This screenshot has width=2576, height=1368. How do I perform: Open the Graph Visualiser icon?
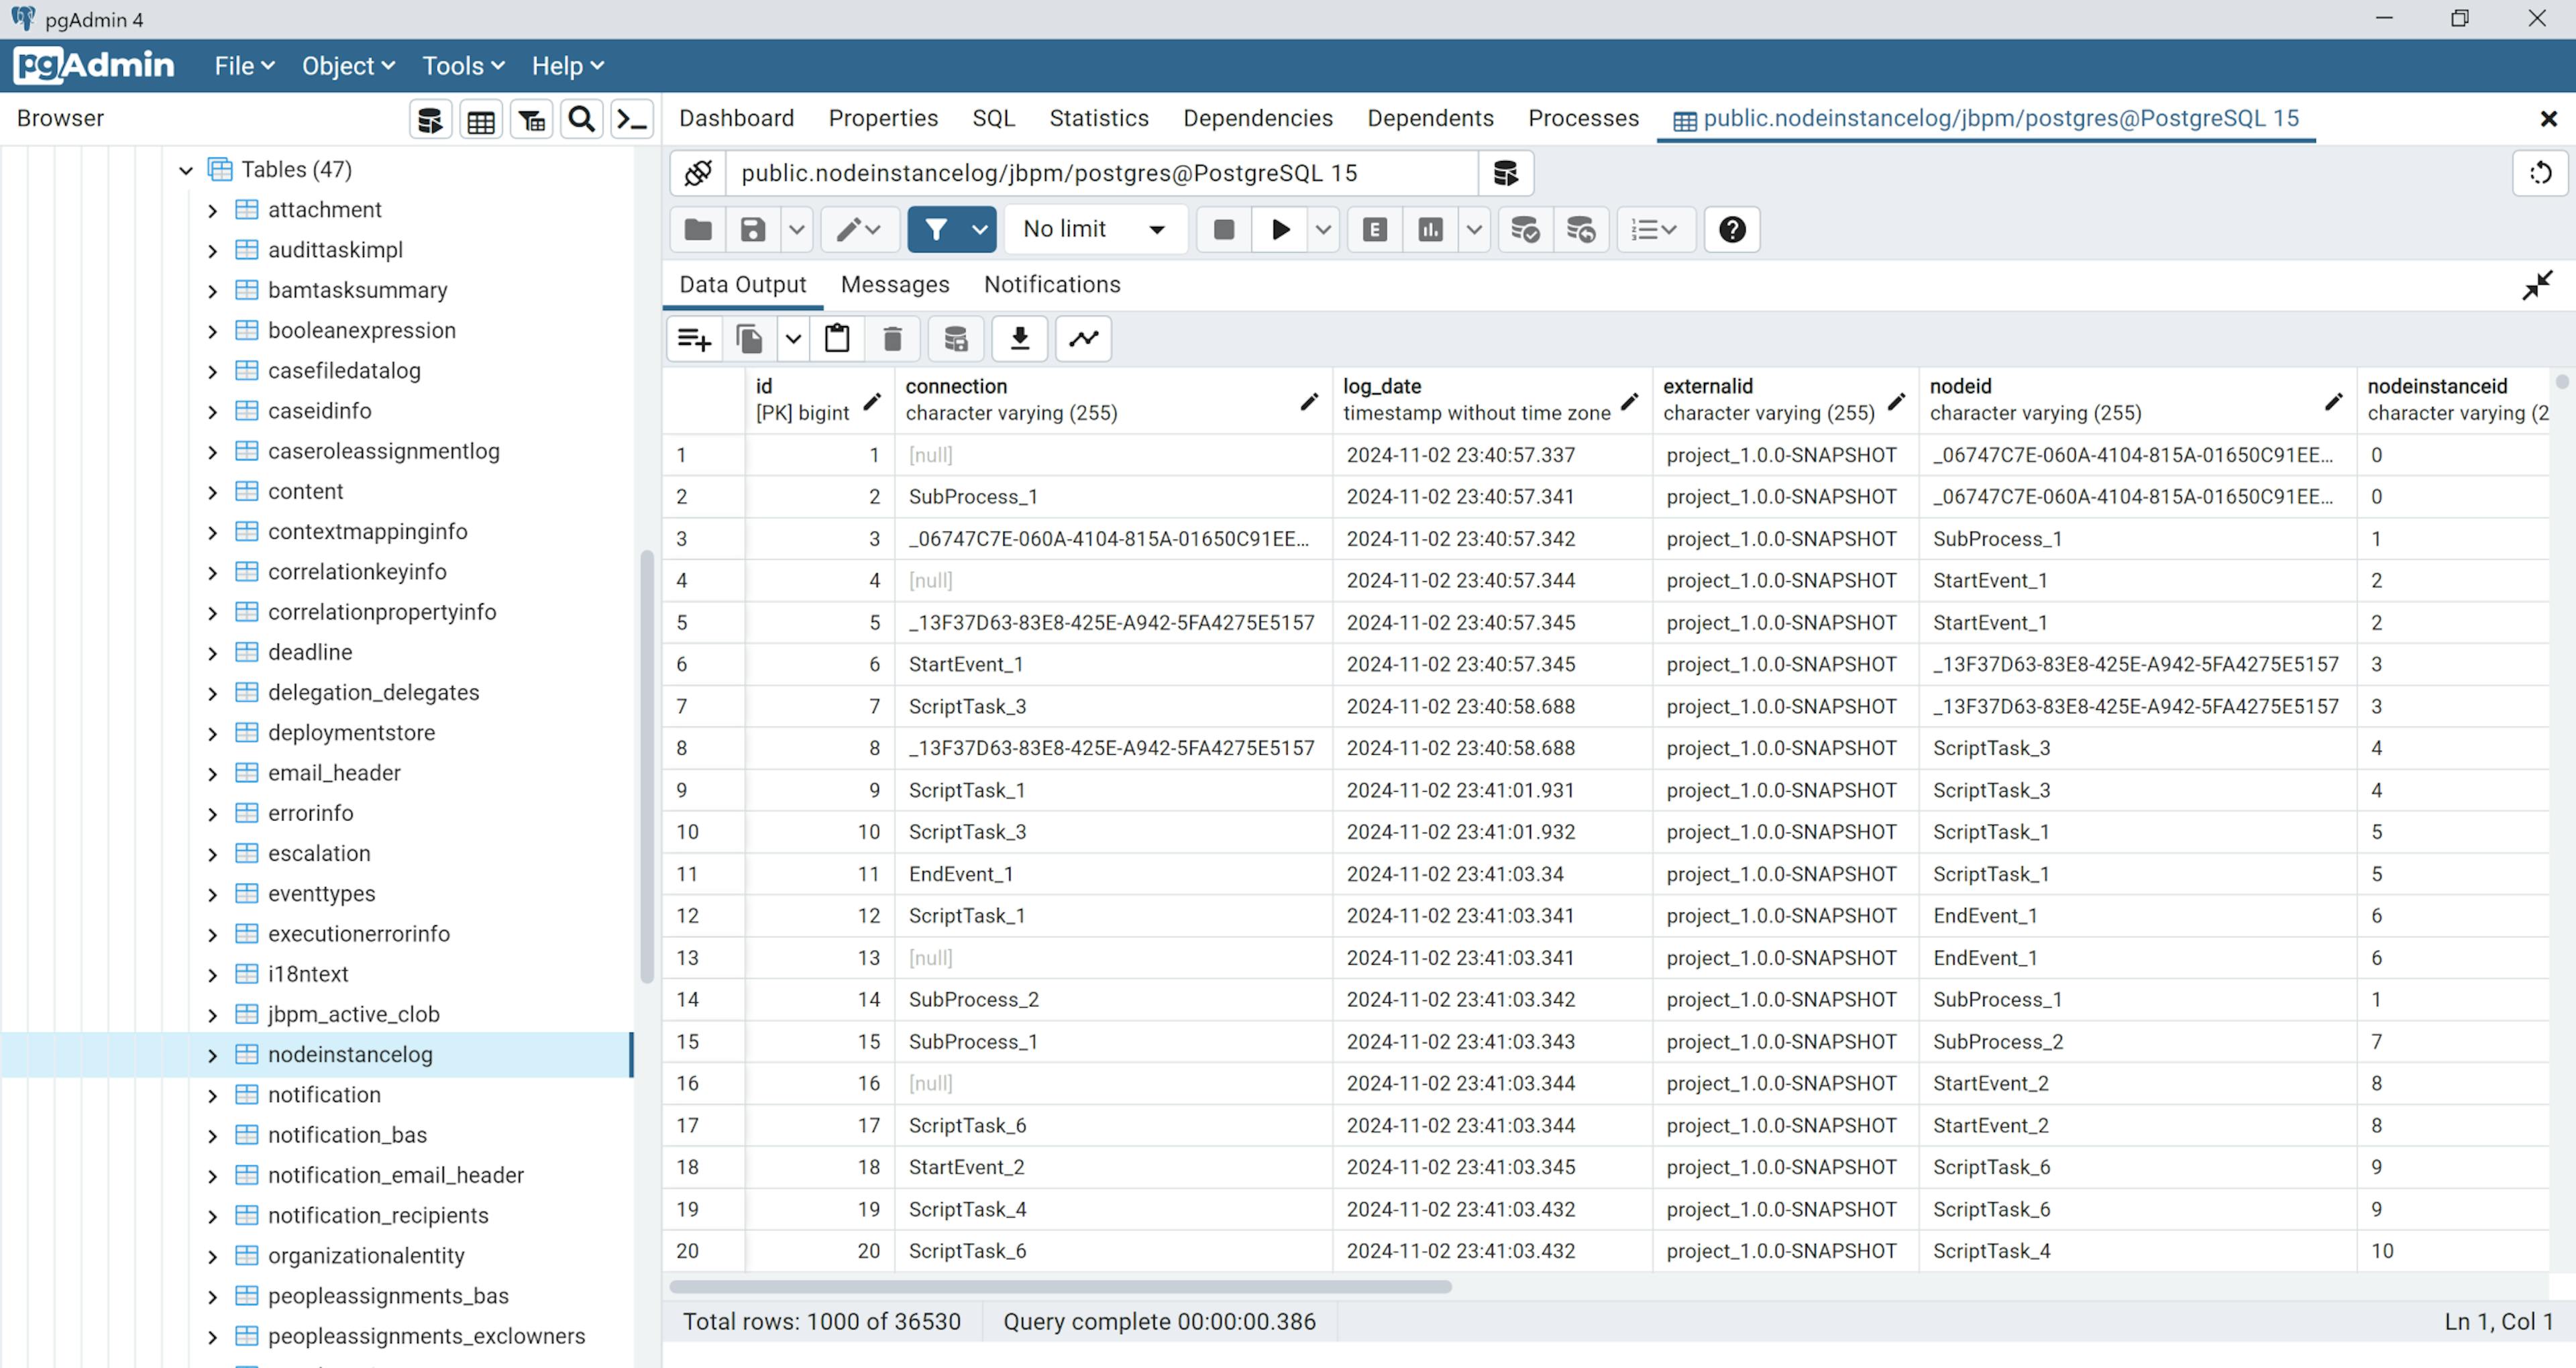tap(1083, 339)
